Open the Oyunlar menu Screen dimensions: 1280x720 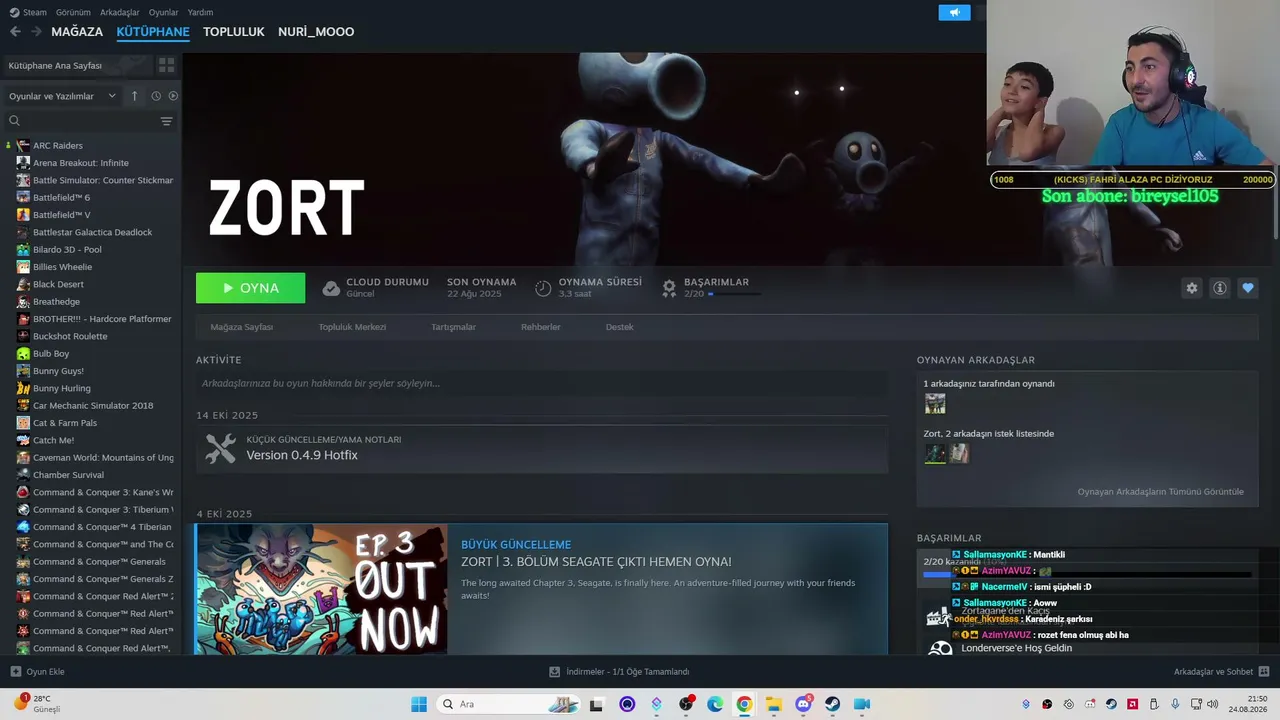163,12
